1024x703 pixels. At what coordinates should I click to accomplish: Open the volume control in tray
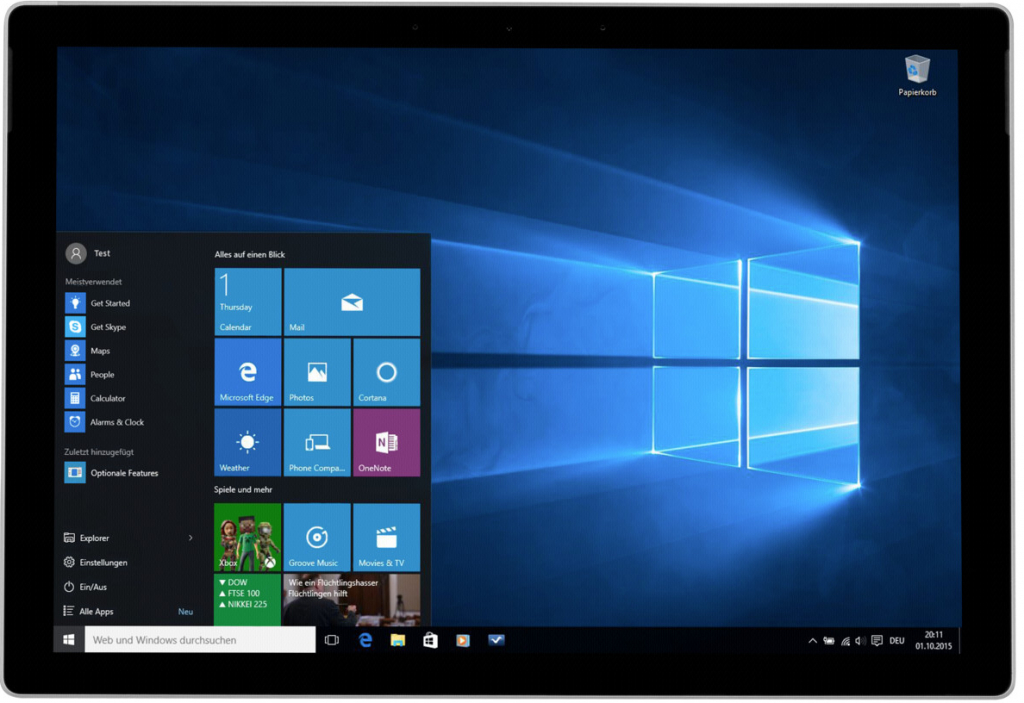point(860,641)
